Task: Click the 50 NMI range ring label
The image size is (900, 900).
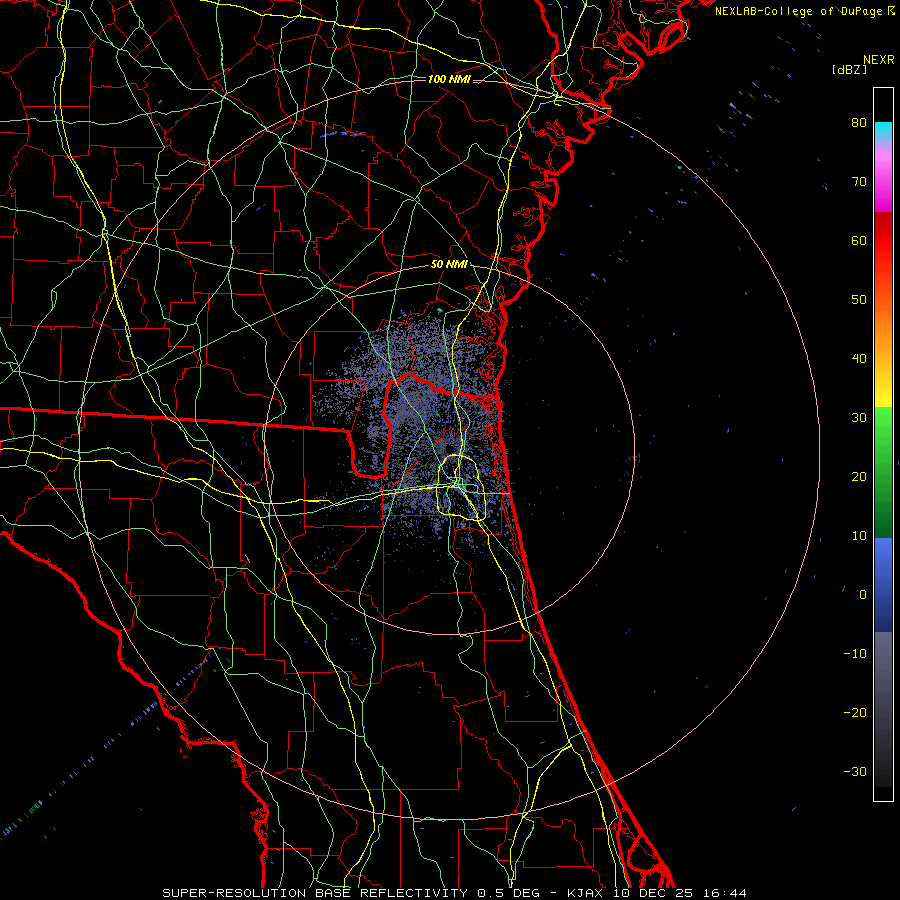Action: pos(449,265)
